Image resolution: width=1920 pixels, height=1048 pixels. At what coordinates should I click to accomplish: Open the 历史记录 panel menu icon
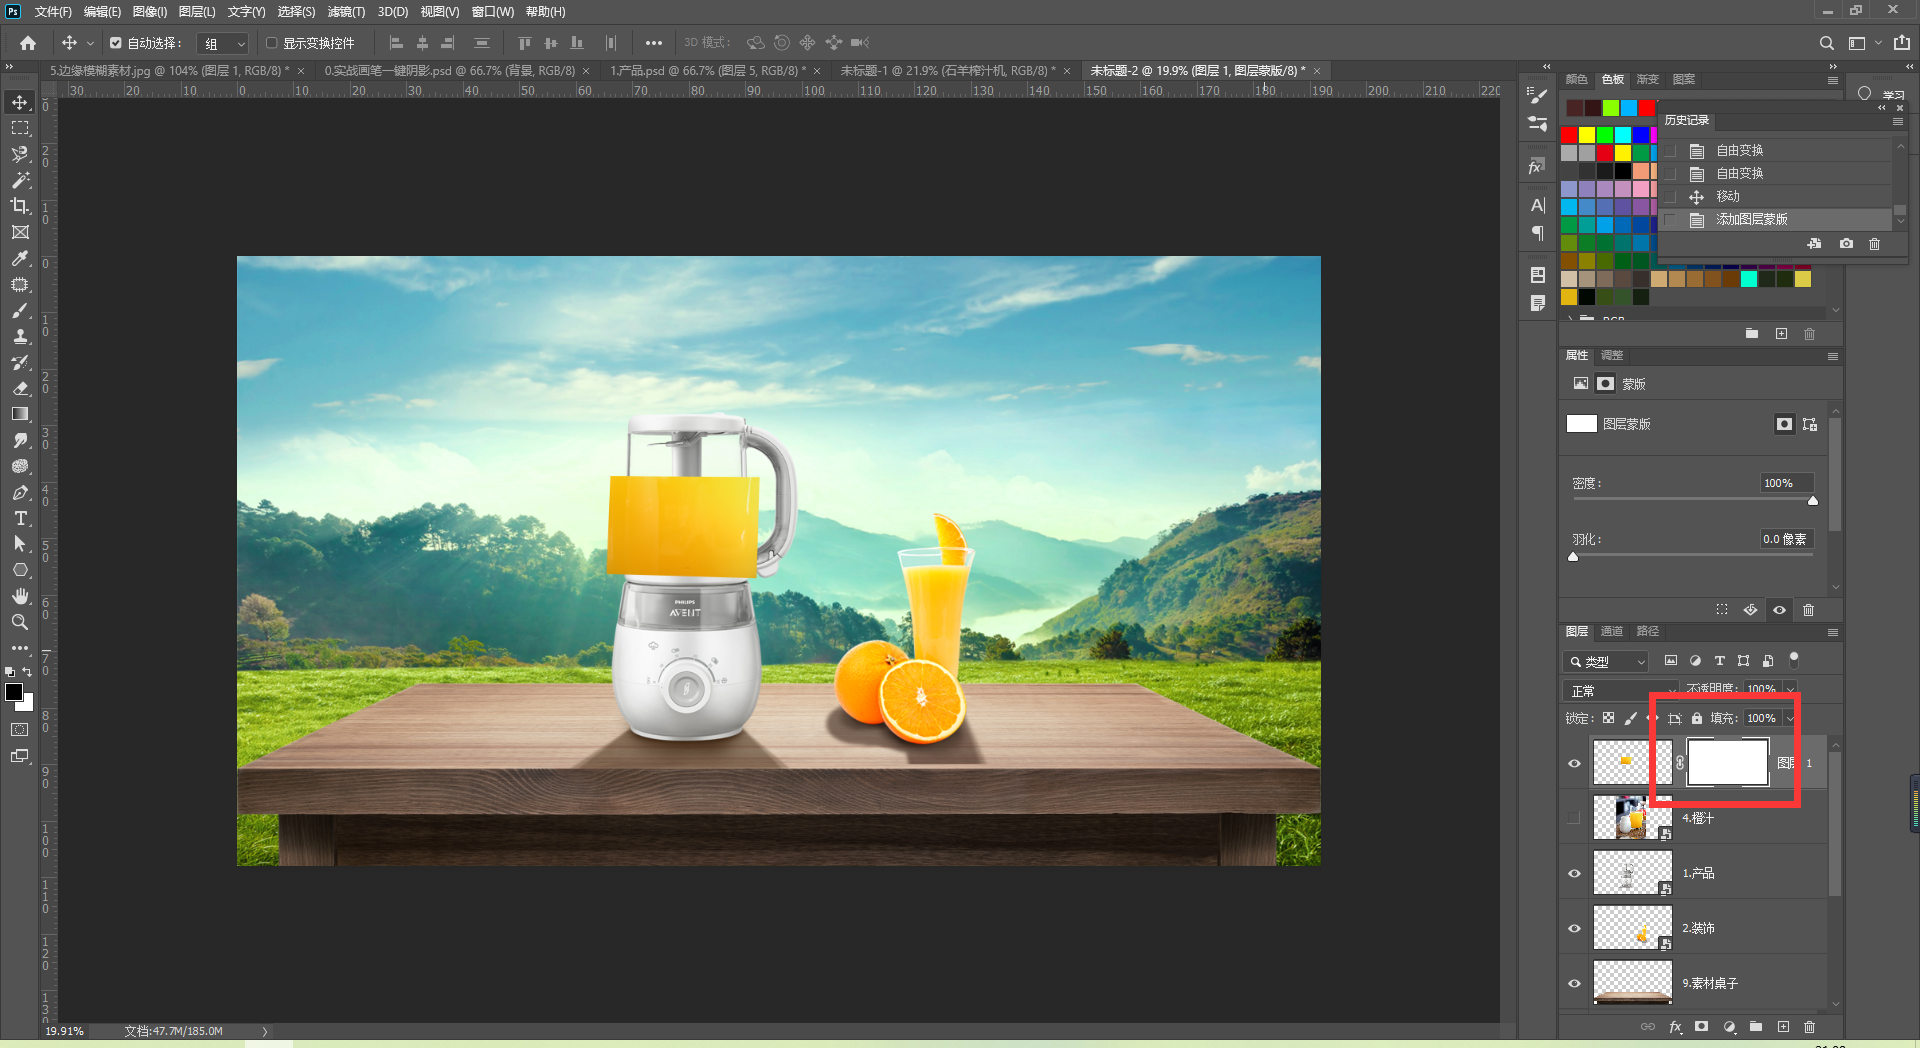coord(1897,121)
